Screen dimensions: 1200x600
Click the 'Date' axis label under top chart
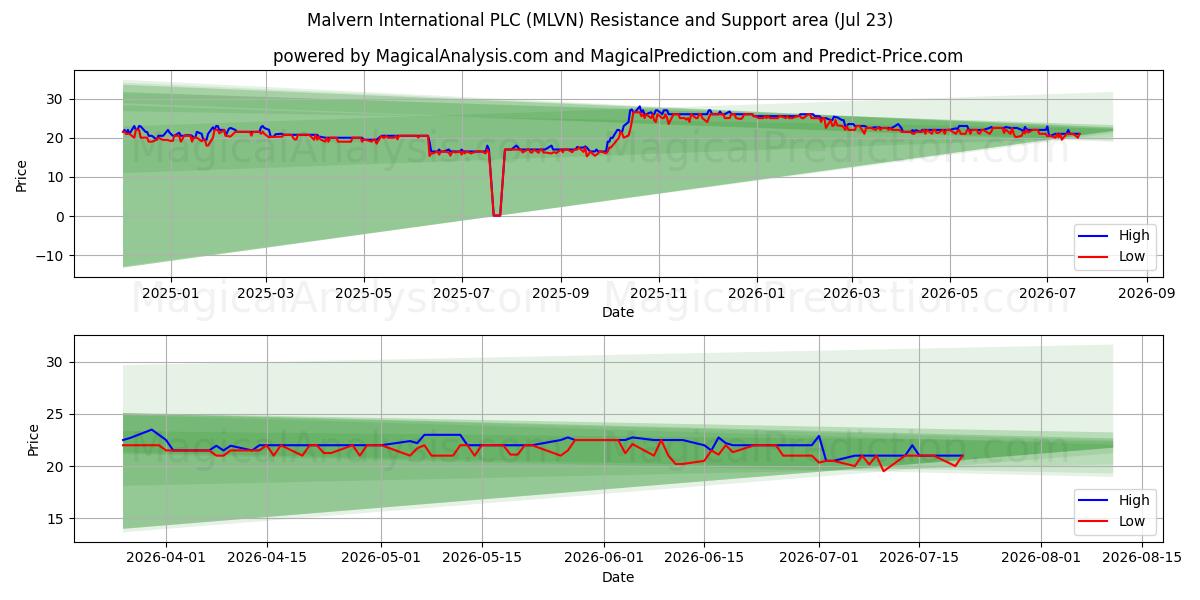(x=618, y=312)
